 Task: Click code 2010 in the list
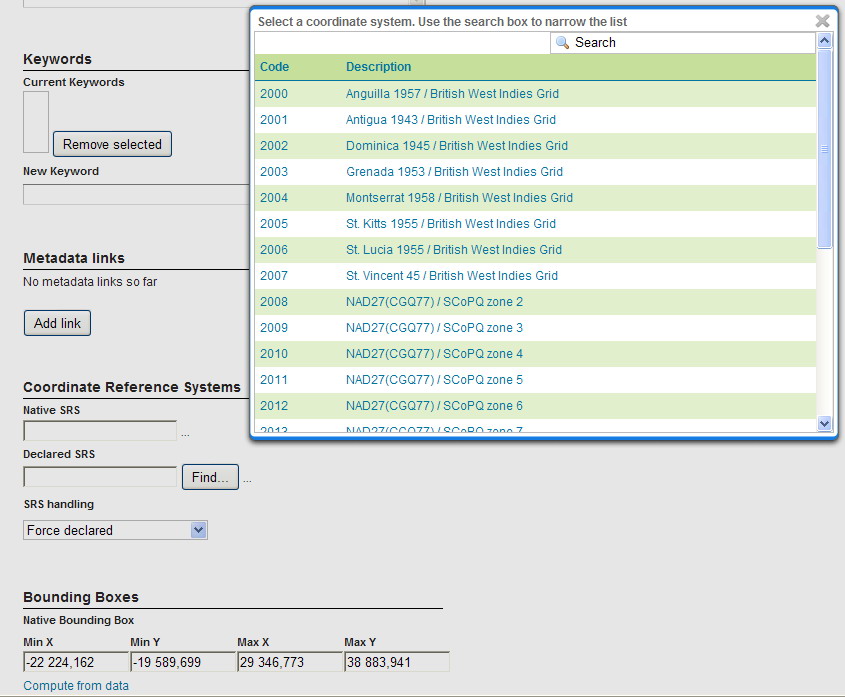274,354
